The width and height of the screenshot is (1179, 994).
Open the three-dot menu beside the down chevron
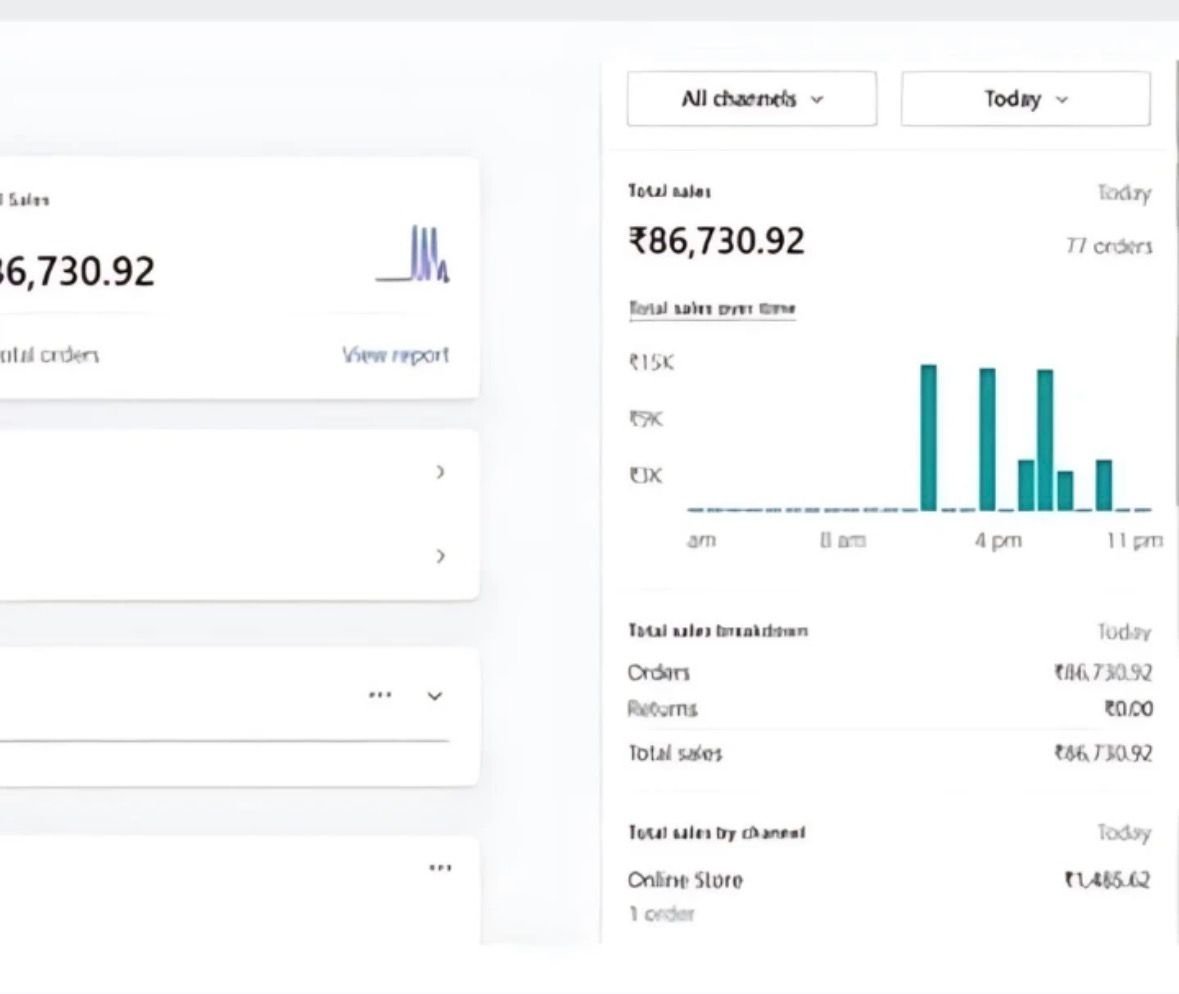tap(380, 695)
